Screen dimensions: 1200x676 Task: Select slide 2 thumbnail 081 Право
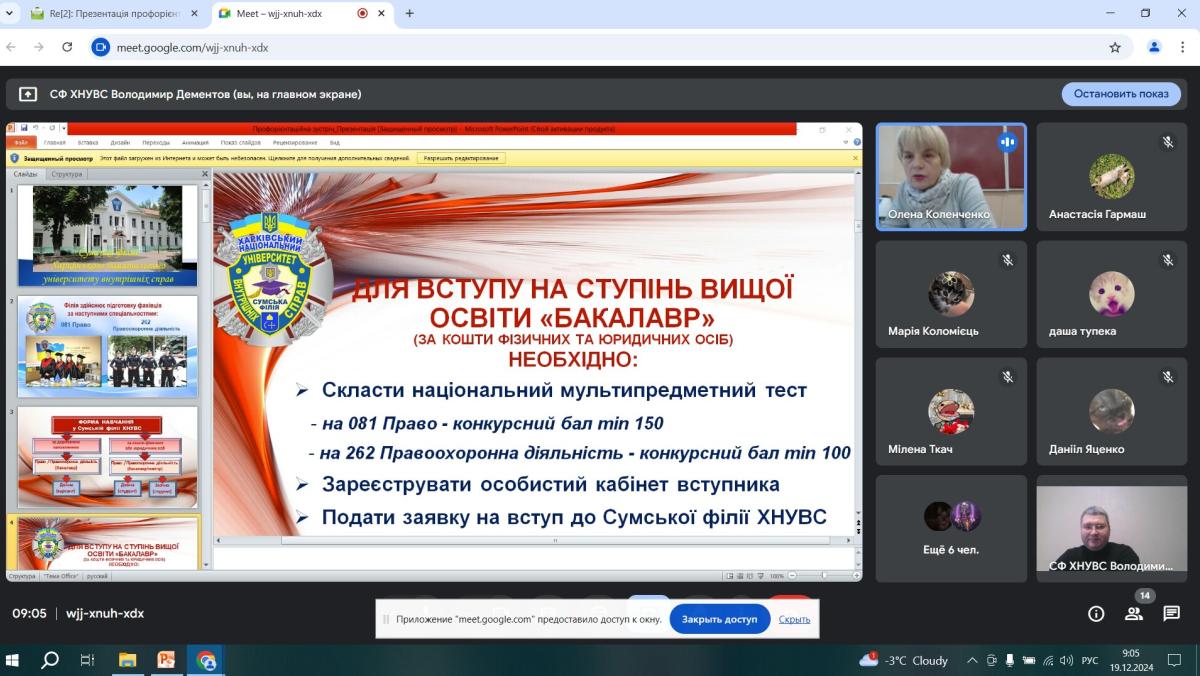point(108,346)
